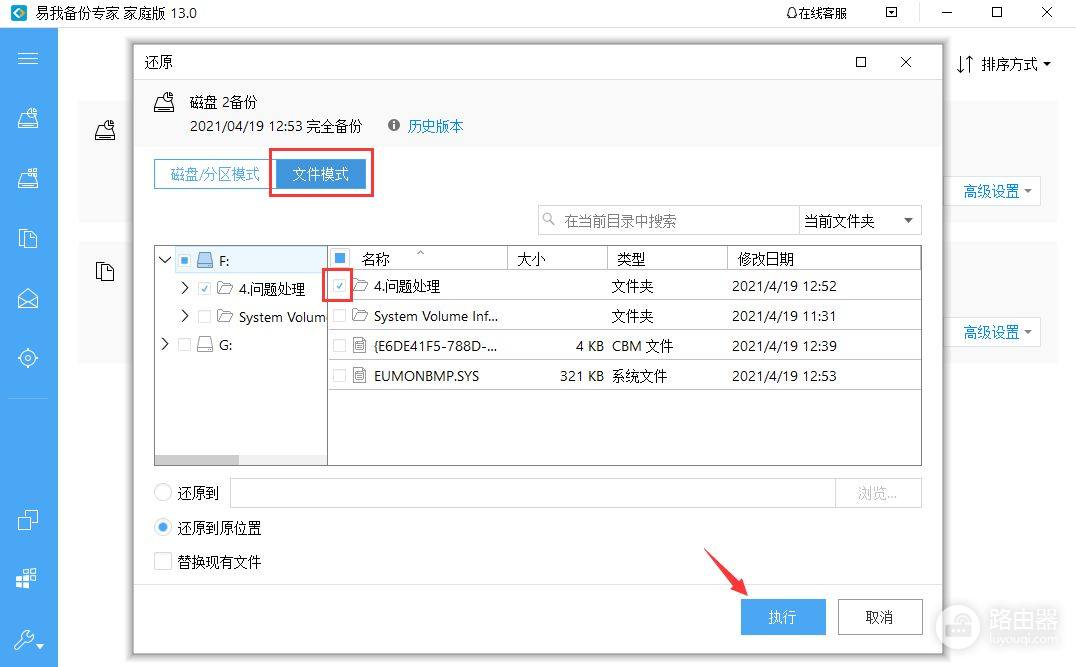
Task: Select the 文件模式 tab
Action: 321,174
